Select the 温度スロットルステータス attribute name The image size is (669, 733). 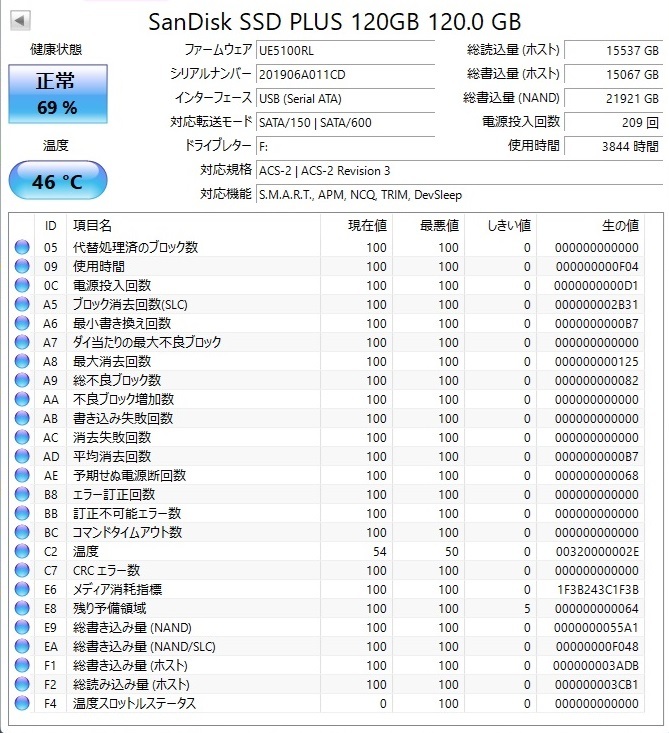coord(134,703)
